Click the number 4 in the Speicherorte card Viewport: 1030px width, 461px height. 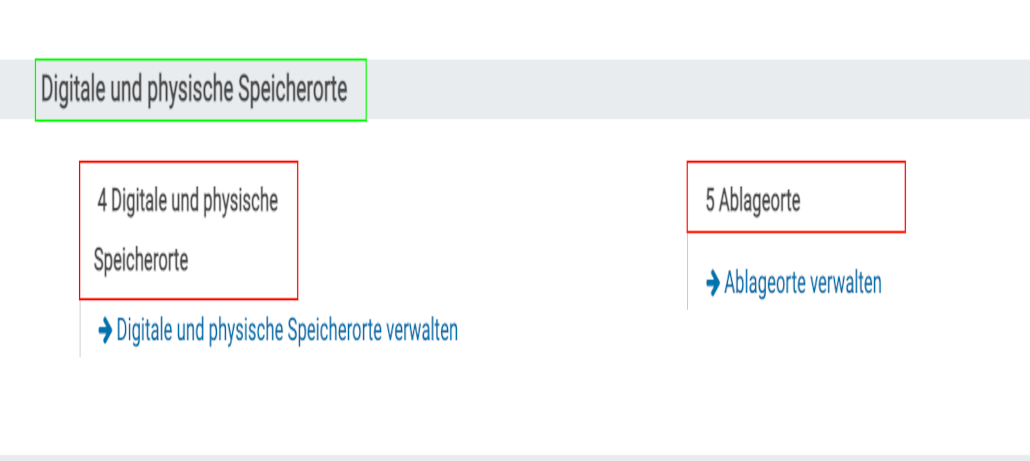(x=102, y=201)
